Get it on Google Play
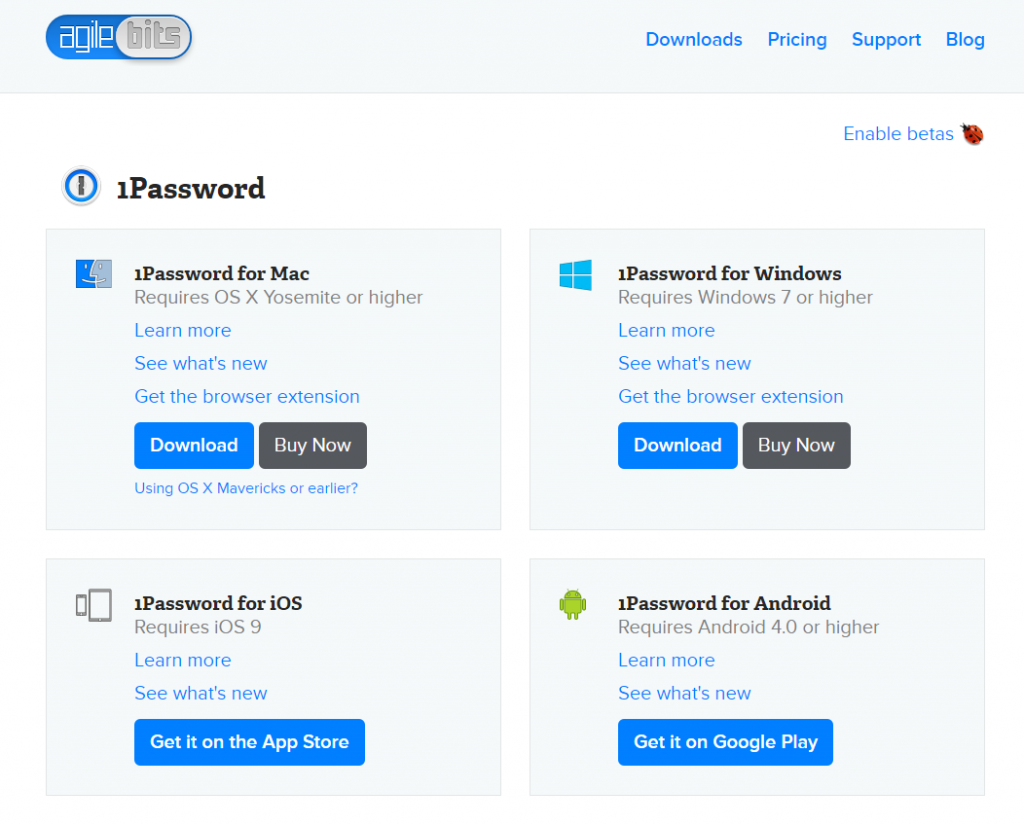The width and height of the screenshot is (1024, 825). point(725,742)
